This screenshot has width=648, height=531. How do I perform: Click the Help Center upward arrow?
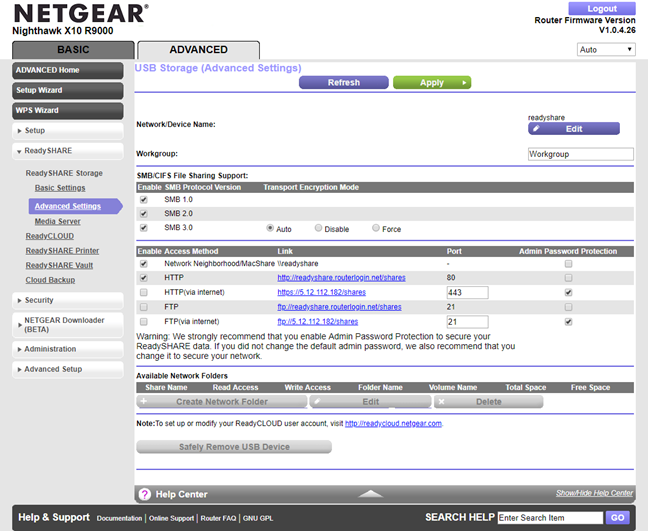(371, 493)
